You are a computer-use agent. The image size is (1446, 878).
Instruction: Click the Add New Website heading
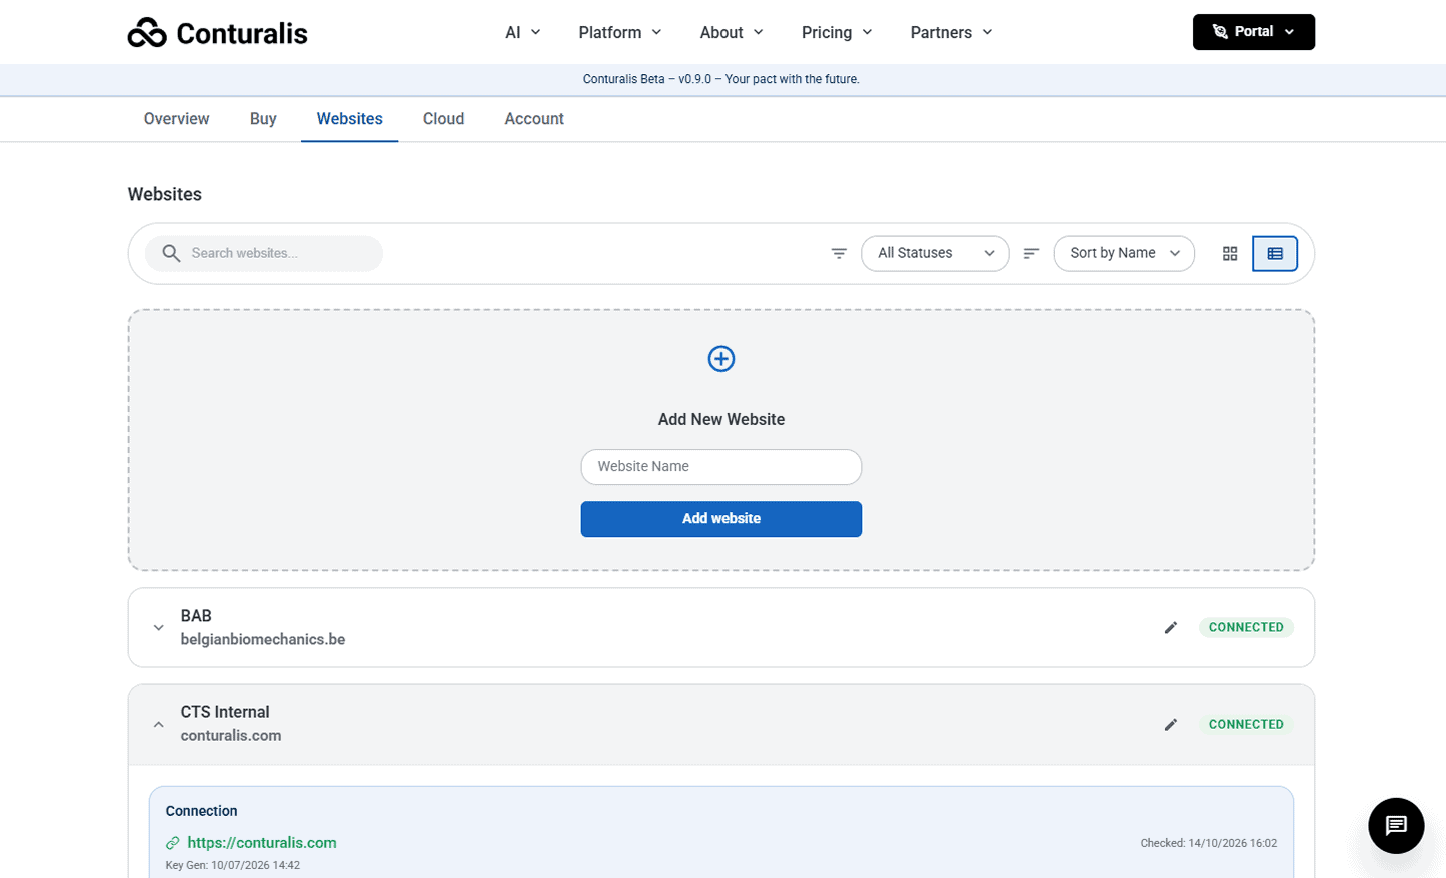(x=721, y=420)
